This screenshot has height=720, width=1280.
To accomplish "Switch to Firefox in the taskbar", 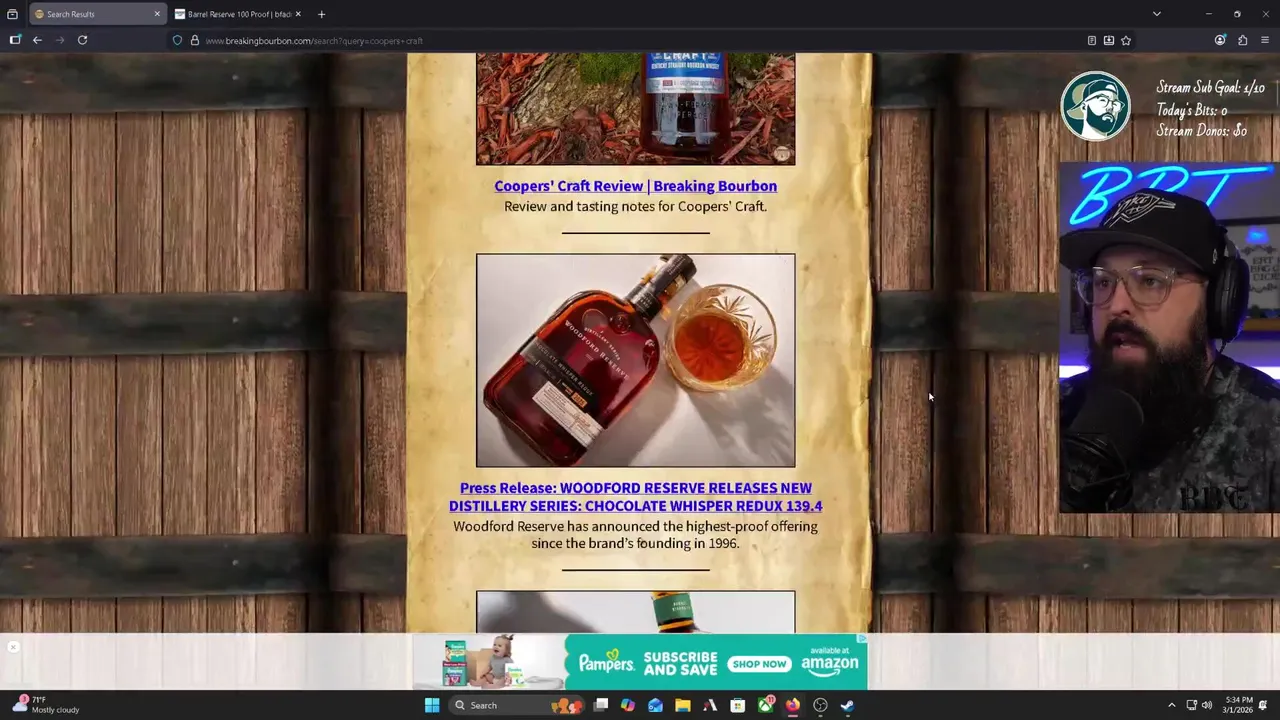I will 792,705.
